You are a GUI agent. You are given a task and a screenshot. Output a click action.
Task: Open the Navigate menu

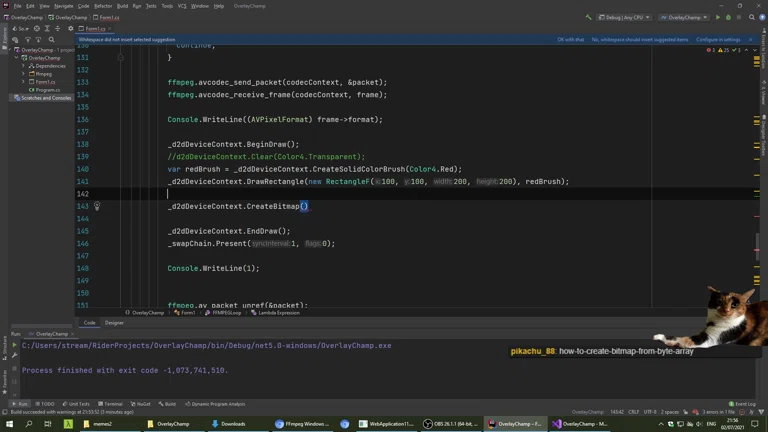(x=63, y=6)
